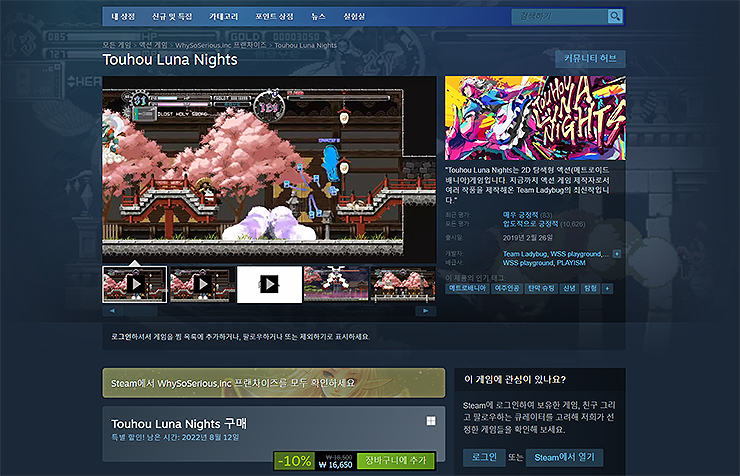The image size is (740, 476).
Task: Click the -10% discount badge
Action: (294, 461)
